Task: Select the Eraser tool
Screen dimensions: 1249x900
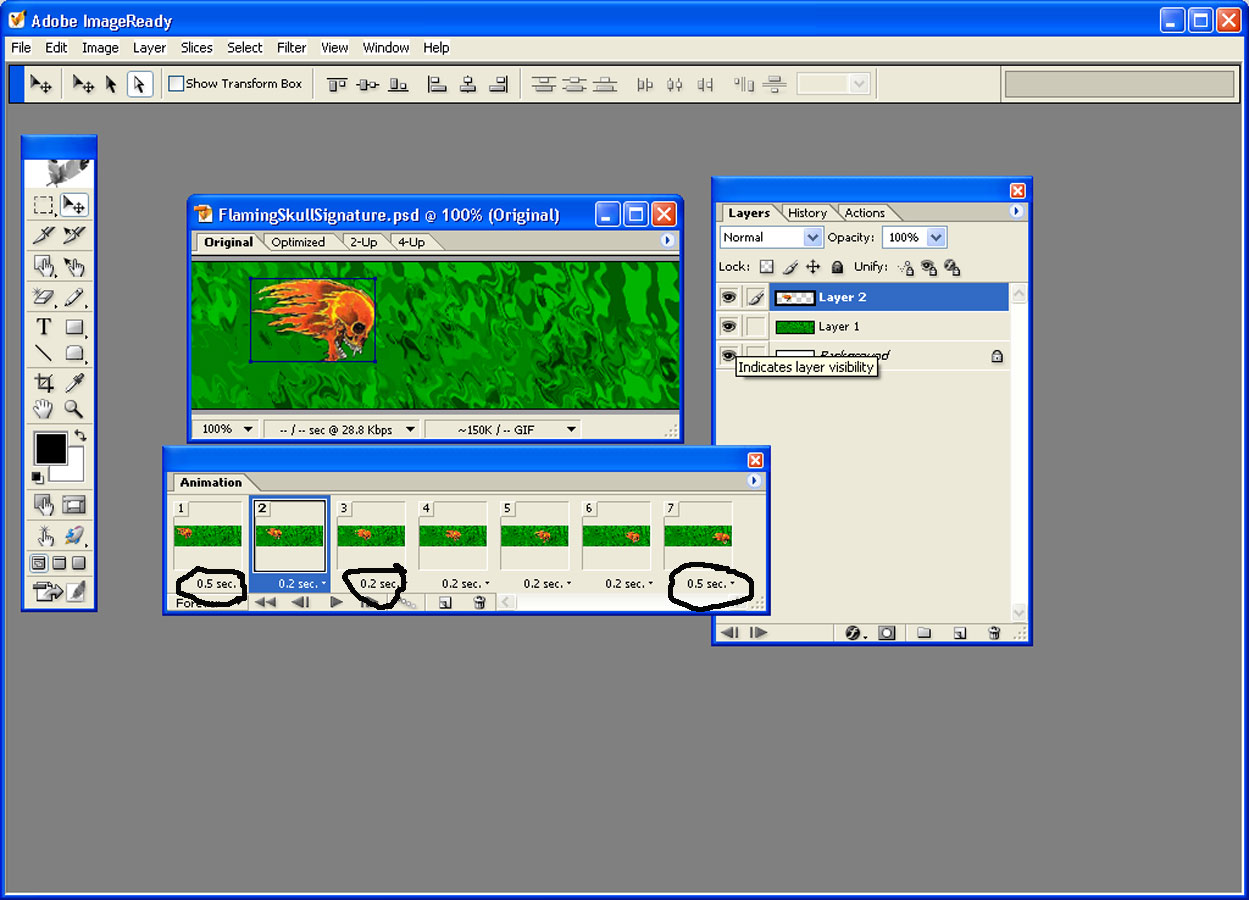Action: click(x=44, y=297)
